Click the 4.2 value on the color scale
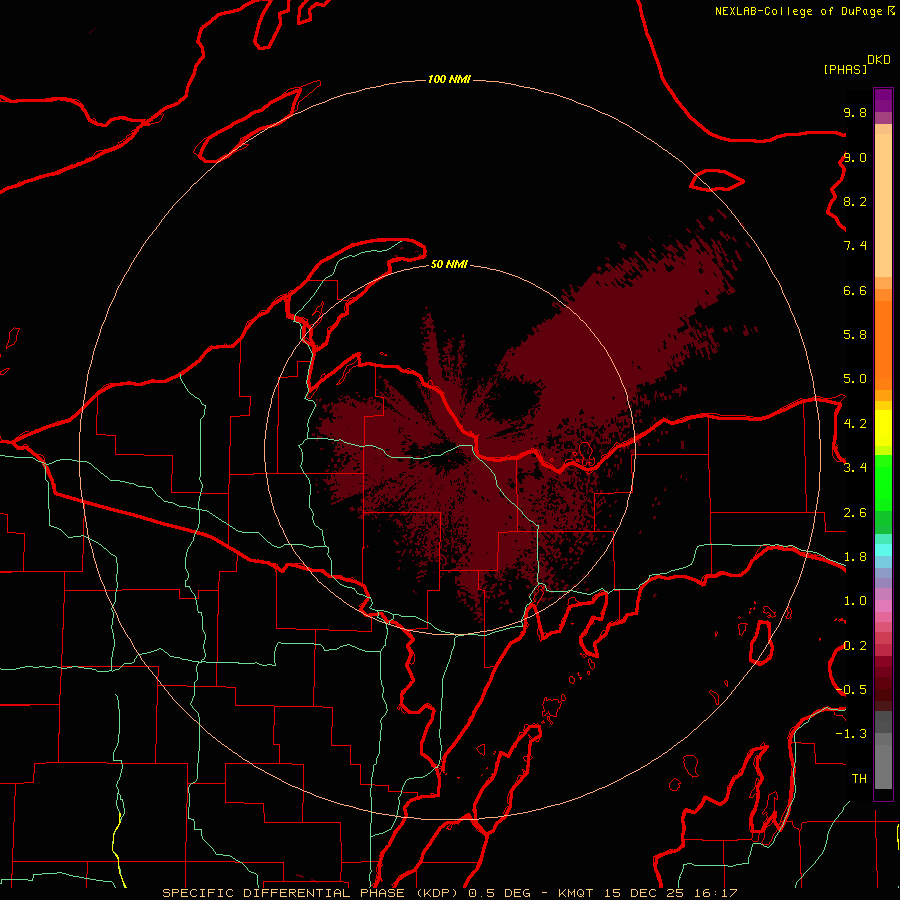Image resolution: width=900 pixels, height=900 pixels. click(x=855, y=424)
